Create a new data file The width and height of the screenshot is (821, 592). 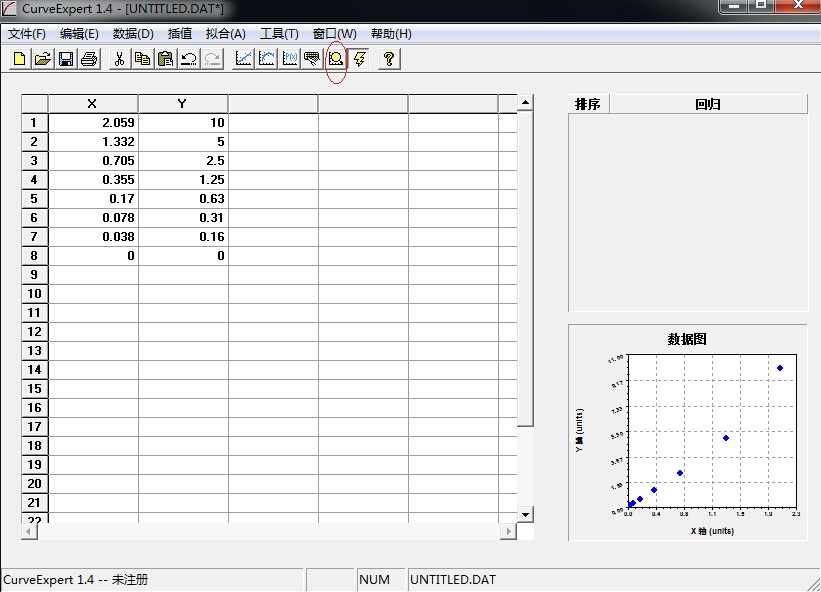[x=19, y=59]
